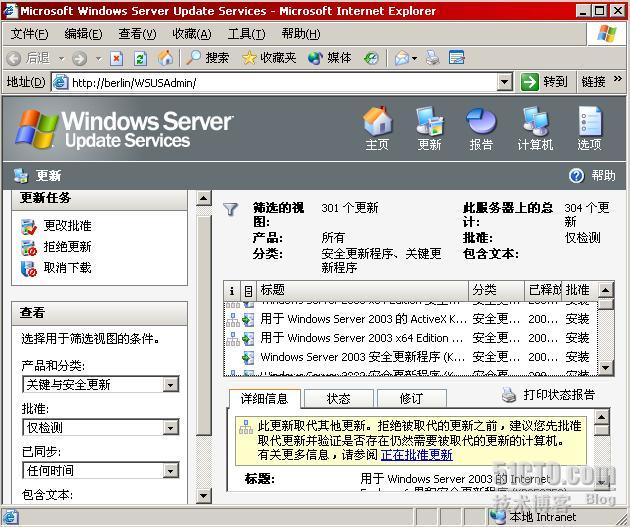This screenshot has height=527, width=630.
Task: Click the blue 帮助 help icon
Action: pyautogui.click(x=576, y=176)
